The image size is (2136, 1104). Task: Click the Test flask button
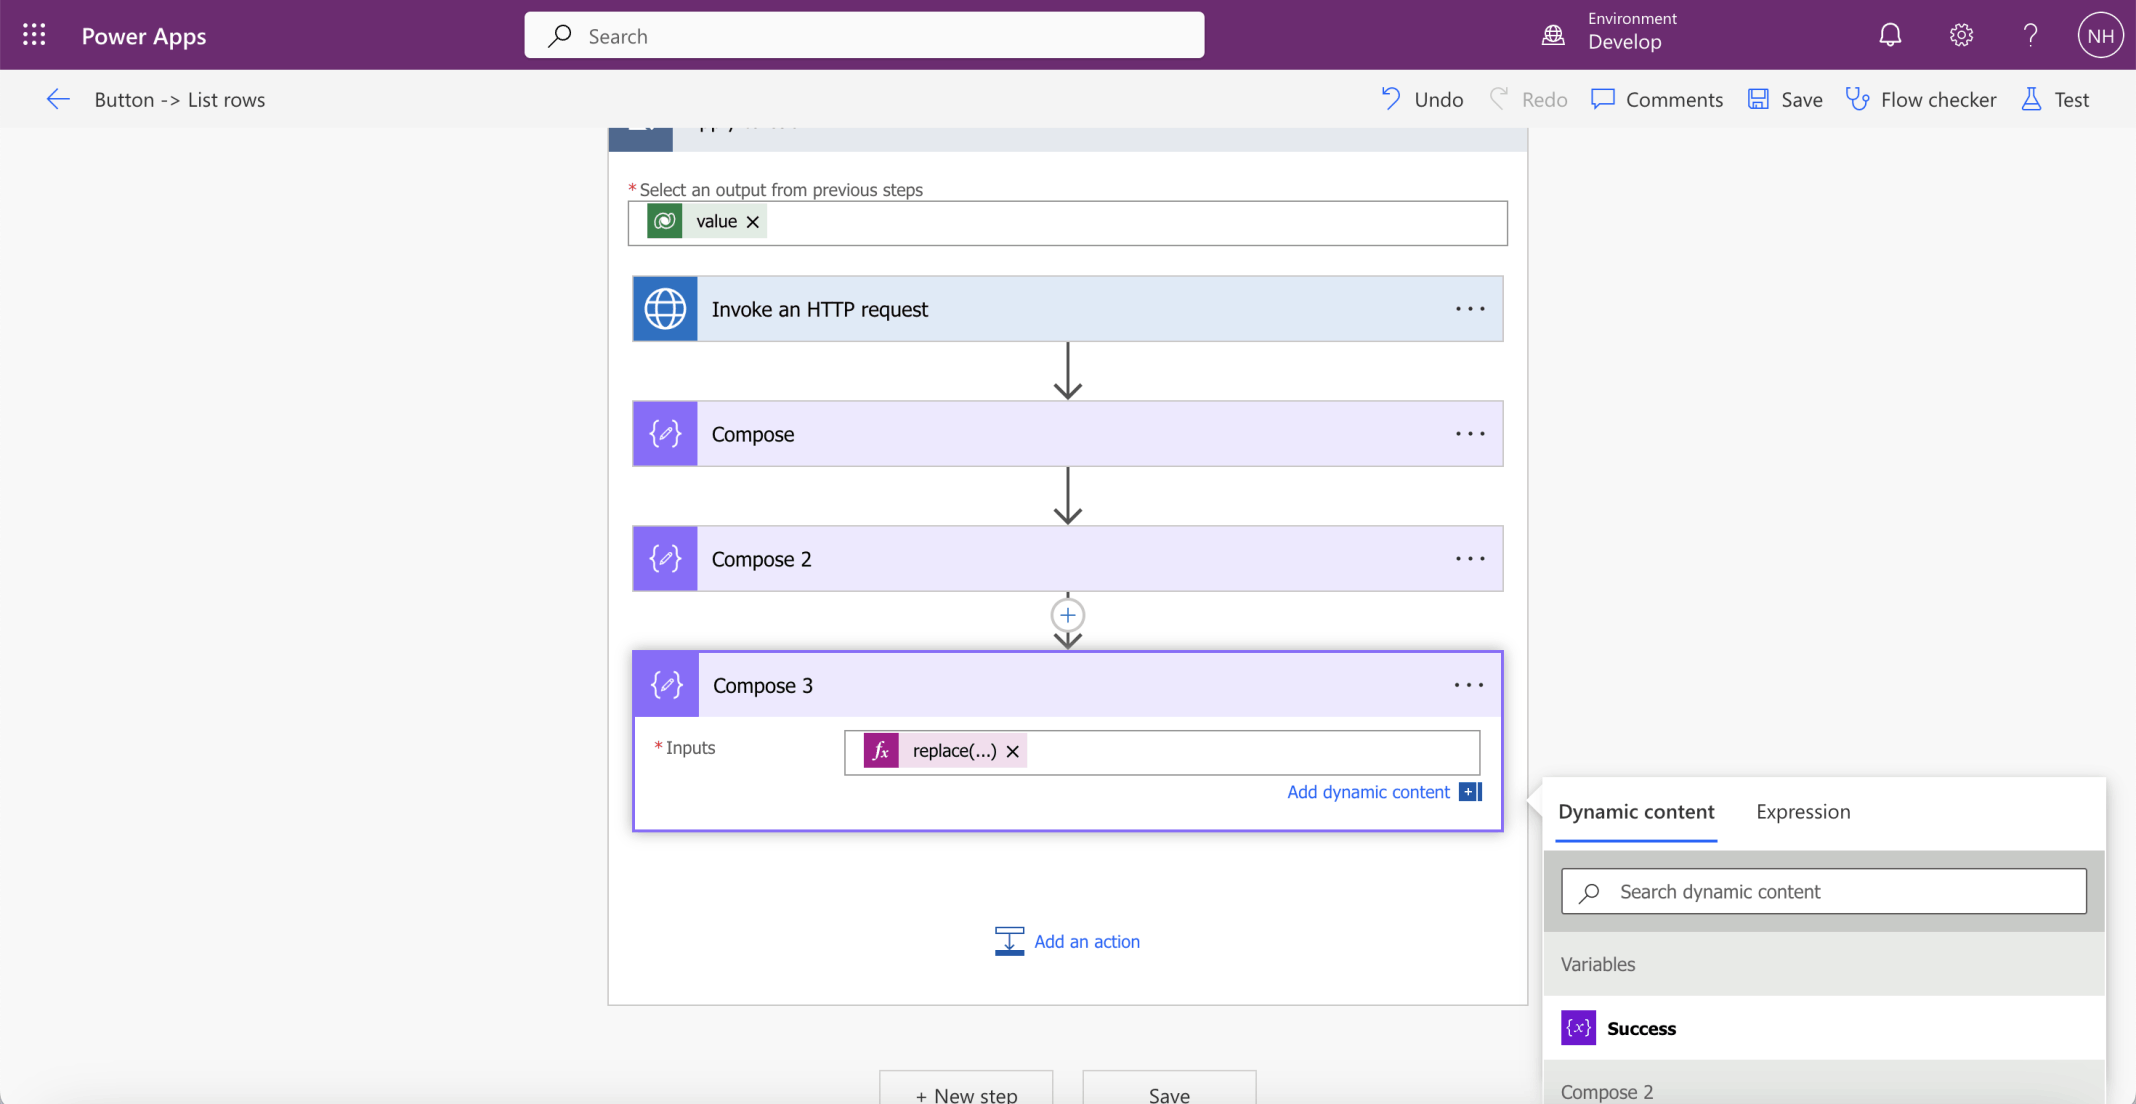coord(2056,99)
